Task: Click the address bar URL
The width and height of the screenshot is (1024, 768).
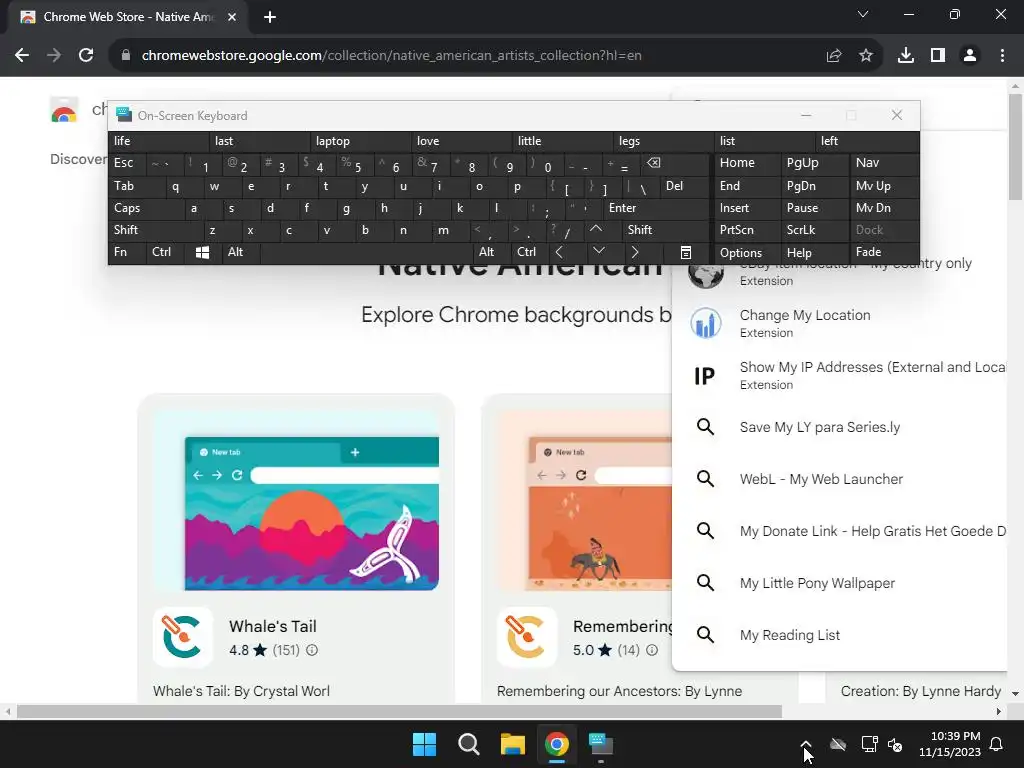Action: pos(392,56)
